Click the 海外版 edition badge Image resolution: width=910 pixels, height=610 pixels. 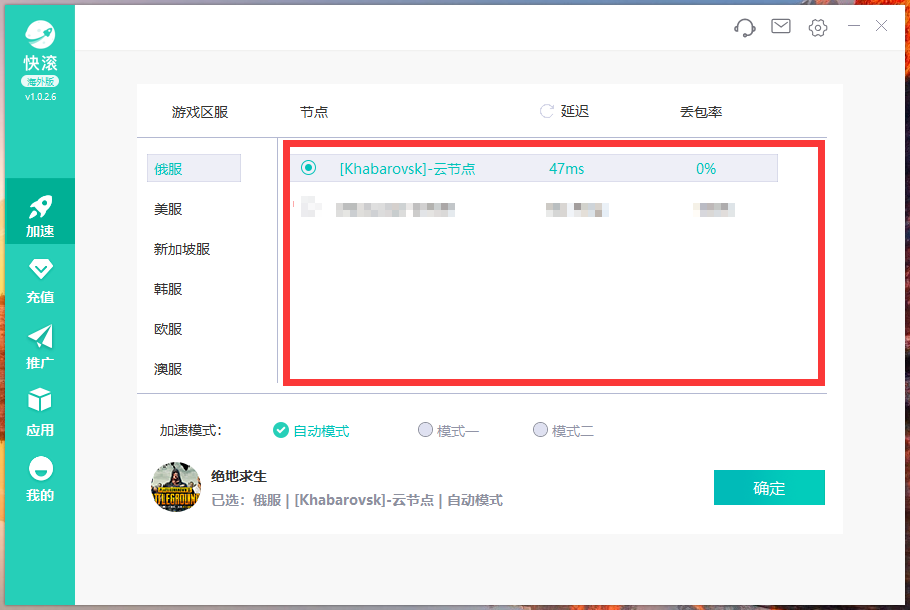(x=41, y=81)
